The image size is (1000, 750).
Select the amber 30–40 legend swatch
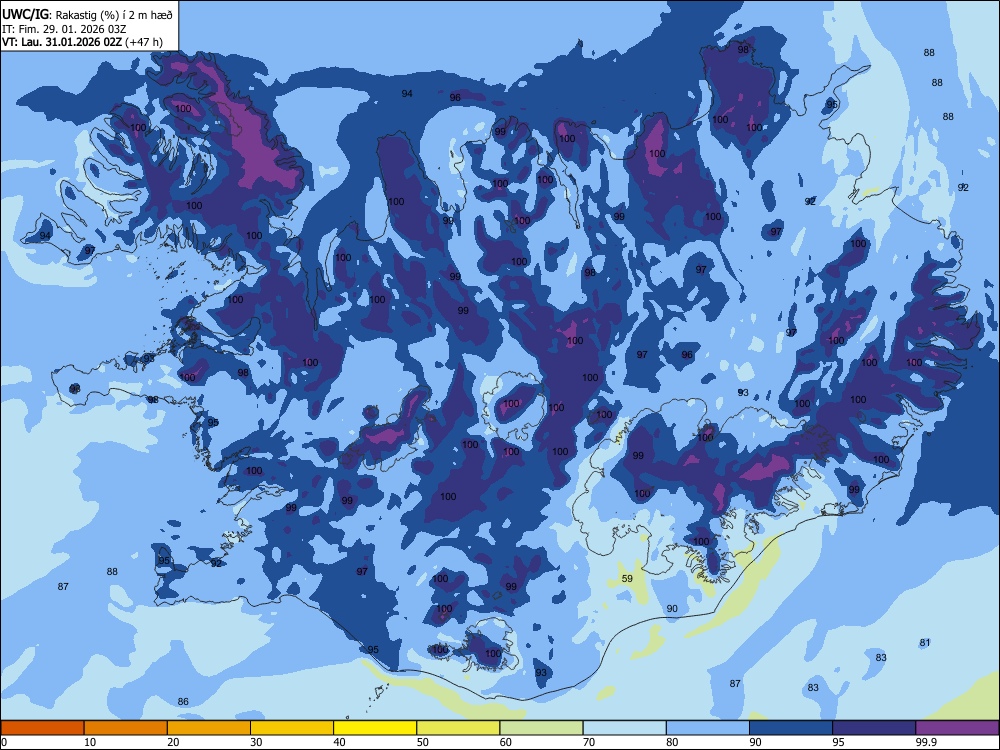point(292,728)
